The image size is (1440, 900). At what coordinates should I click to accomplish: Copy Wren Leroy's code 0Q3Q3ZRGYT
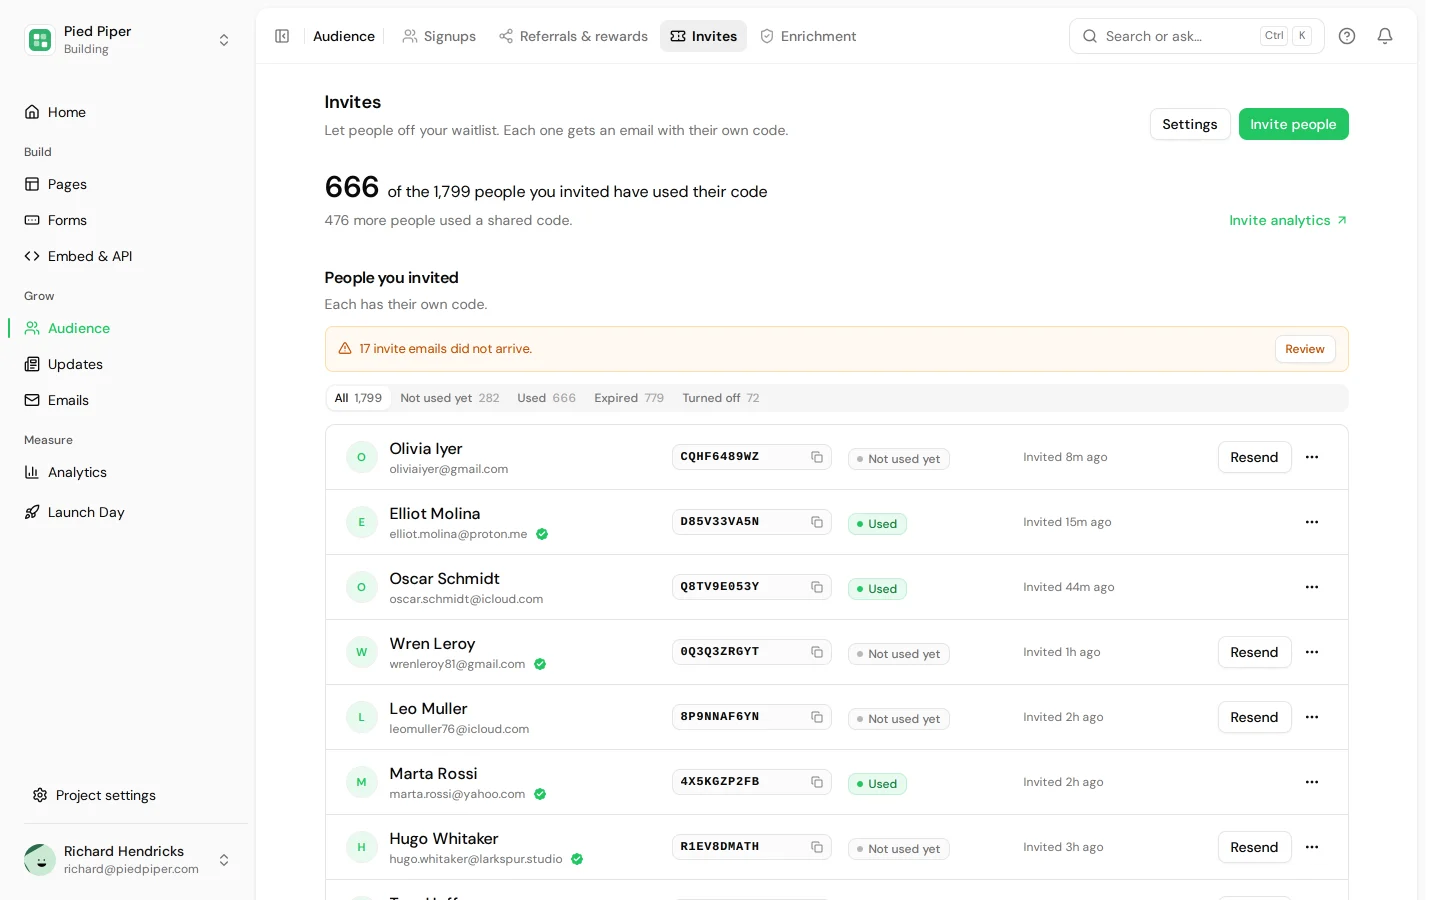click(817, 652)
